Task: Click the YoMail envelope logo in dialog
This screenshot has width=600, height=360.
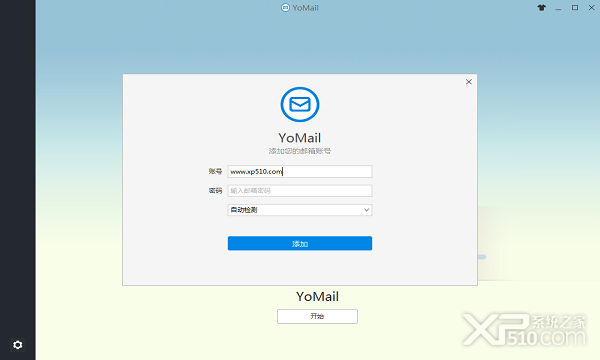Action: click(300, 104)
